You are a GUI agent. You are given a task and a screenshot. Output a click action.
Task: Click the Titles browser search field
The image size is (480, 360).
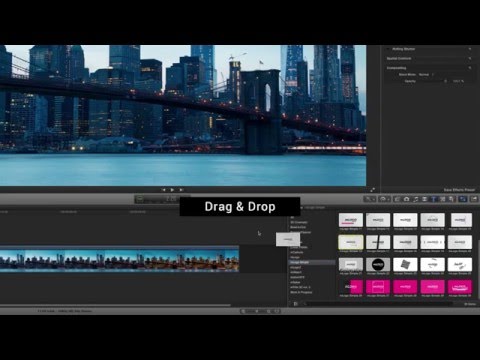378,304
